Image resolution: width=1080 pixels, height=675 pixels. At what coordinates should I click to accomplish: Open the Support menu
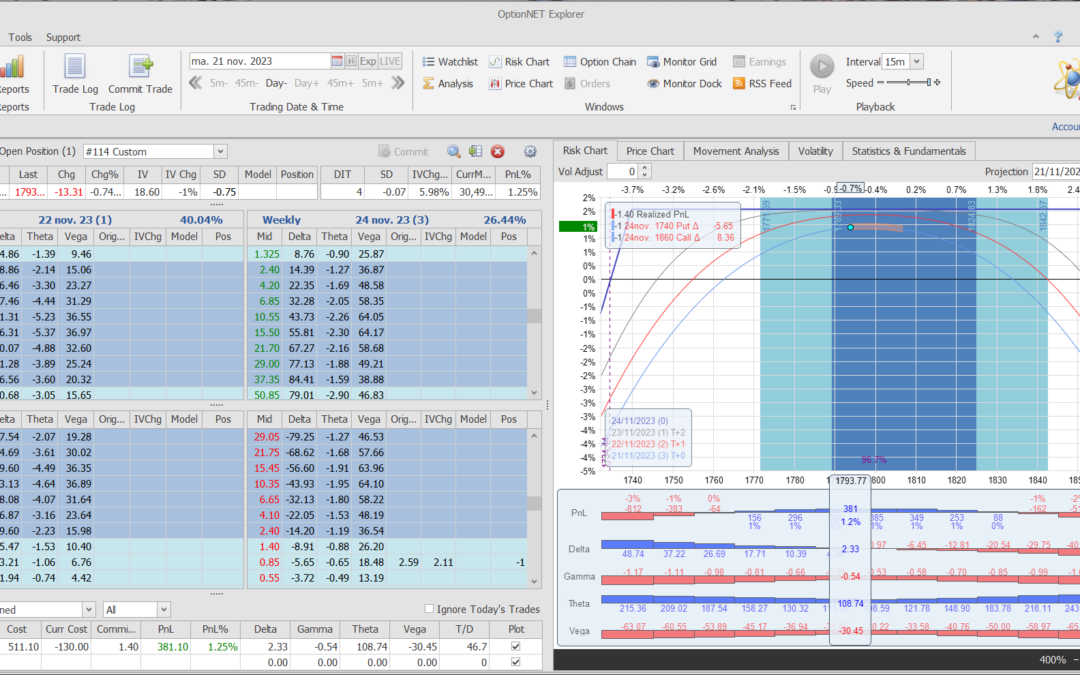click(63, 37)
